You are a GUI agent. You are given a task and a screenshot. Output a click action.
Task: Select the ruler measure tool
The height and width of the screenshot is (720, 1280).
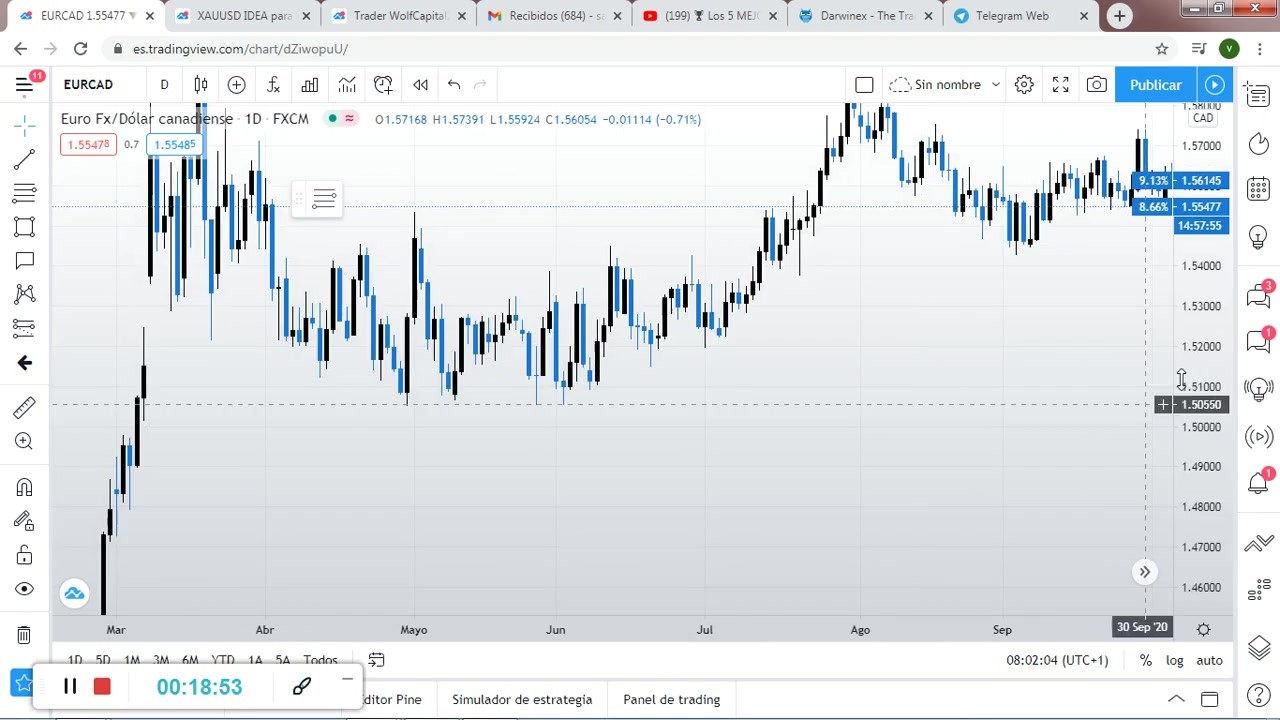25,408
